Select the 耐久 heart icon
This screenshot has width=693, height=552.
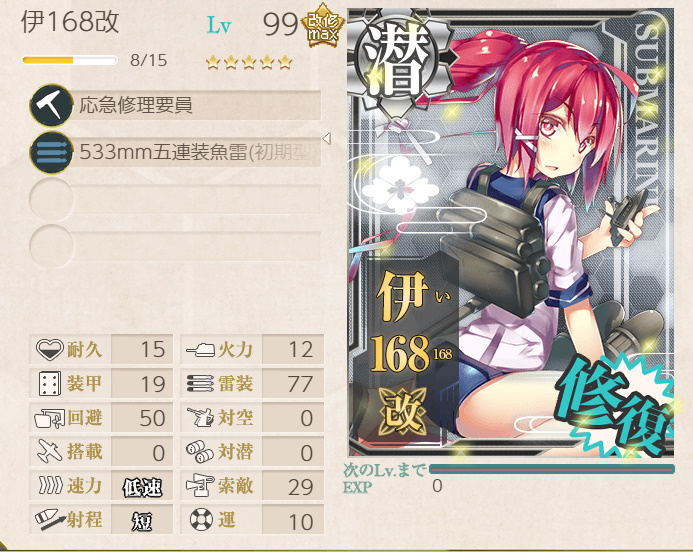(50, 350)
